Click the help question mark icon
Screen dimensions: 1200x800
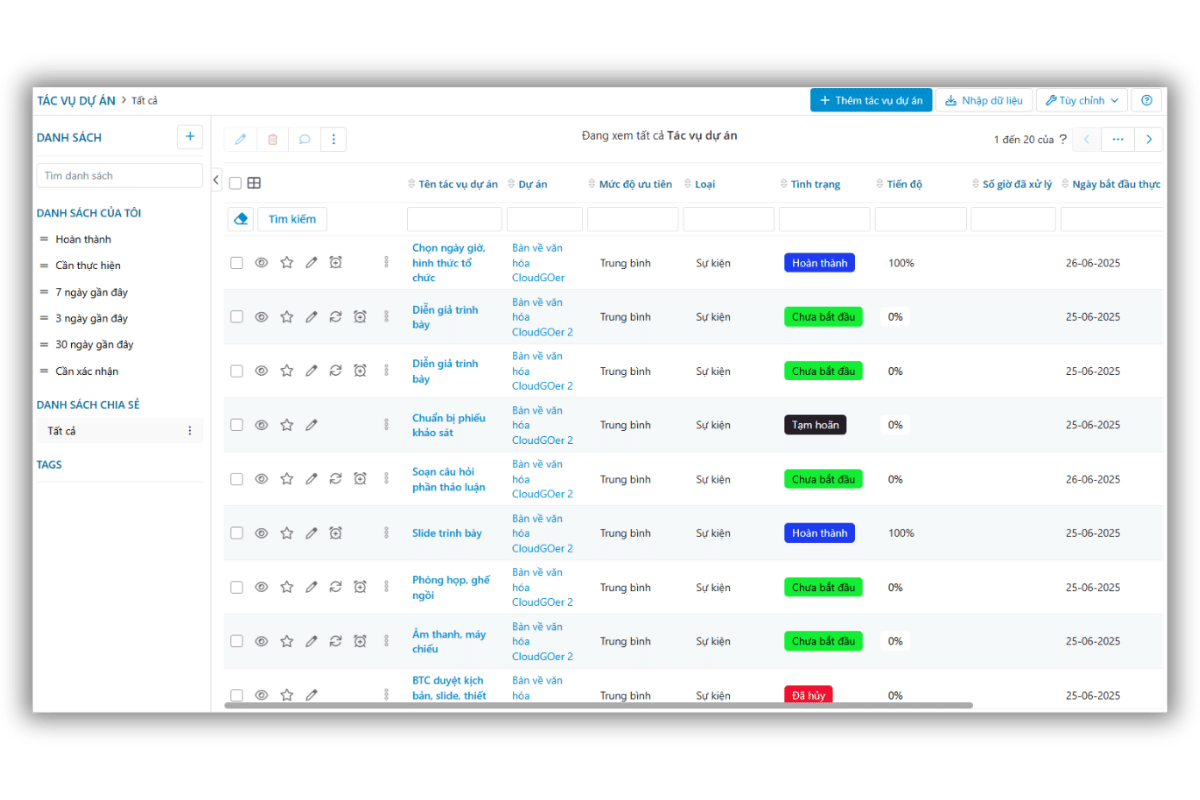point(1146,101)
